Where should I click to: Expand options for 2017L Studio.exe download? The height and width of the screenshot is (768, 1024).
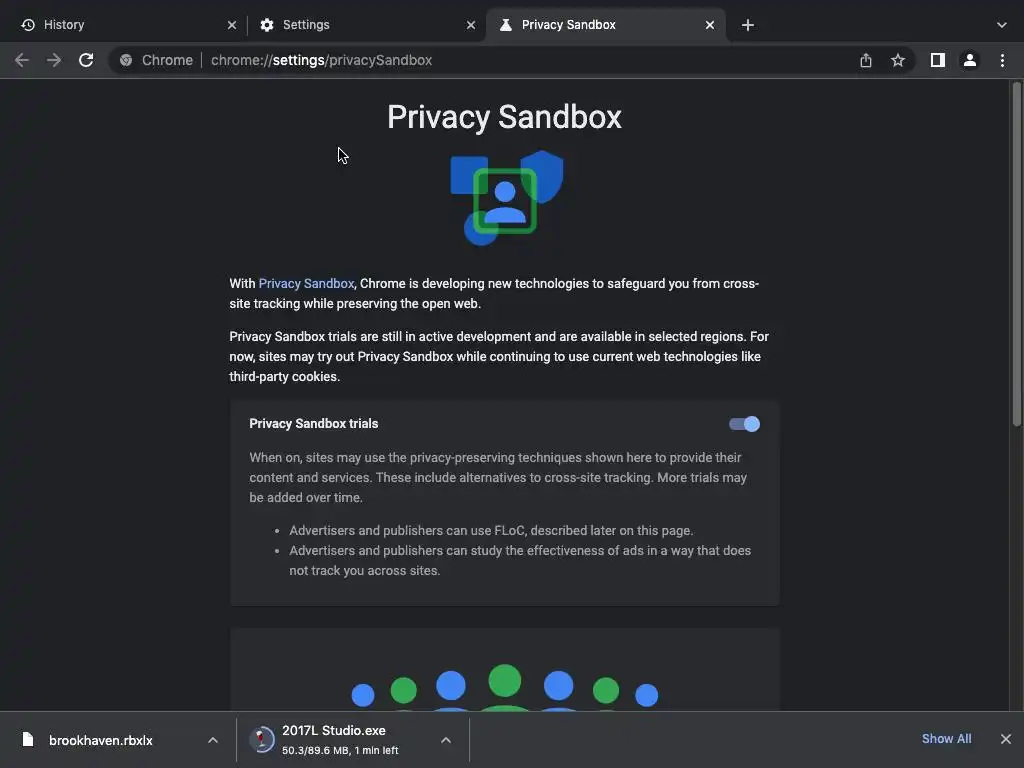[445, 740]
